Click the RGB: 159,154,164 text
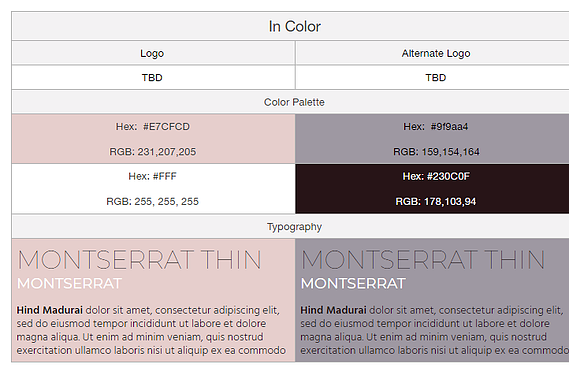 pos(436,152)
